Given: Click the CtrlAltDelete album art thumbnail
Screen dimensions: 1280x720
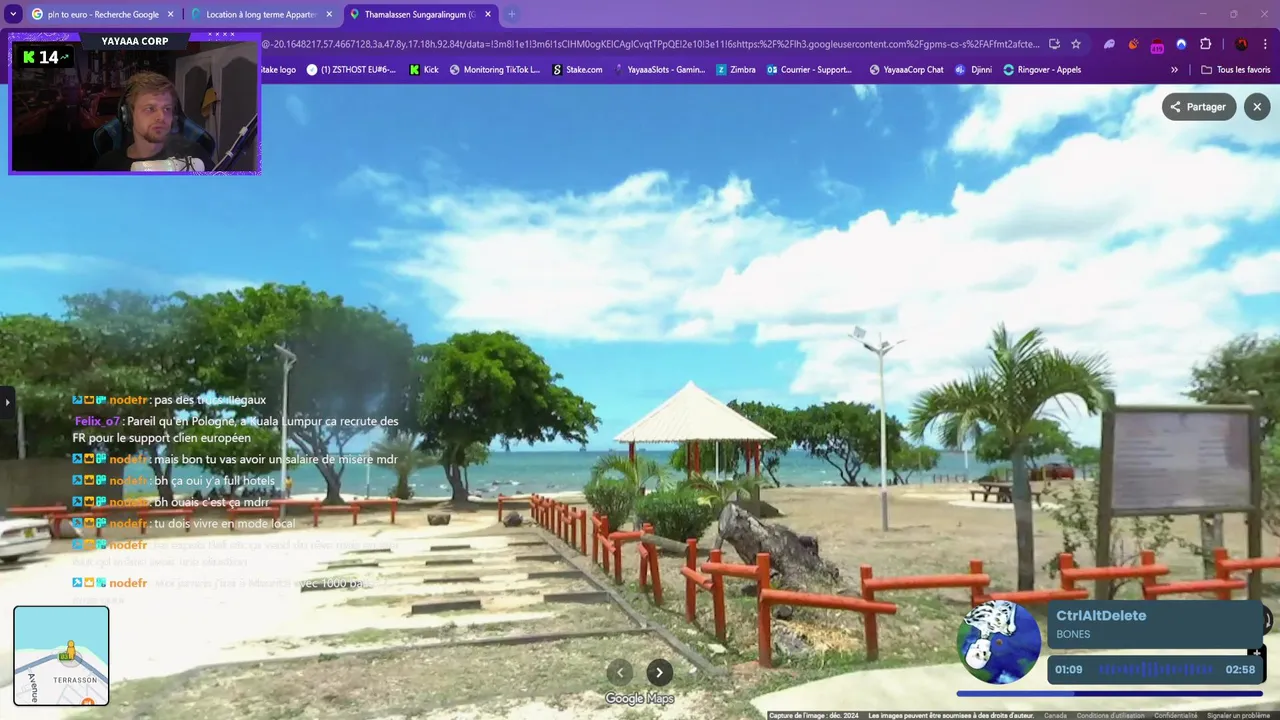Looking at the screenshot, I should pos(999,643).
